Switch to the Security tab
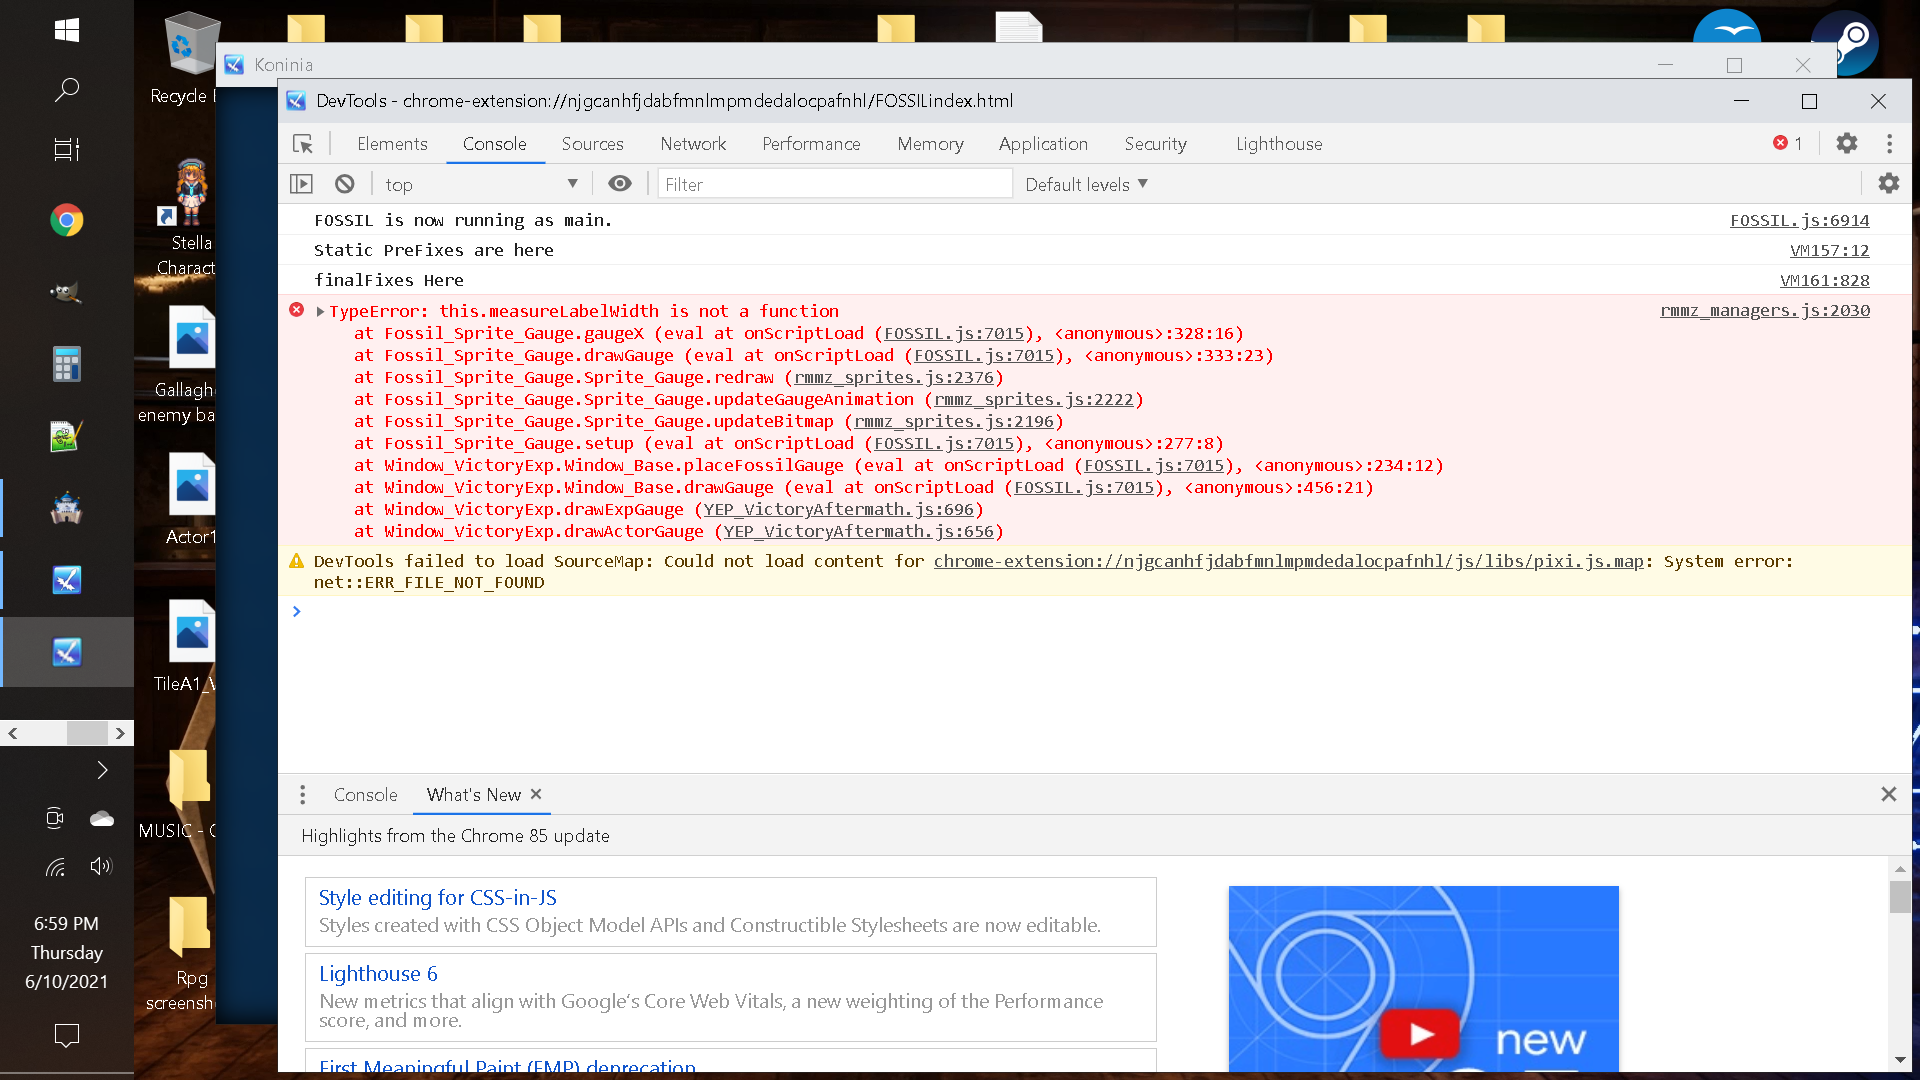 coord(1155,144)
